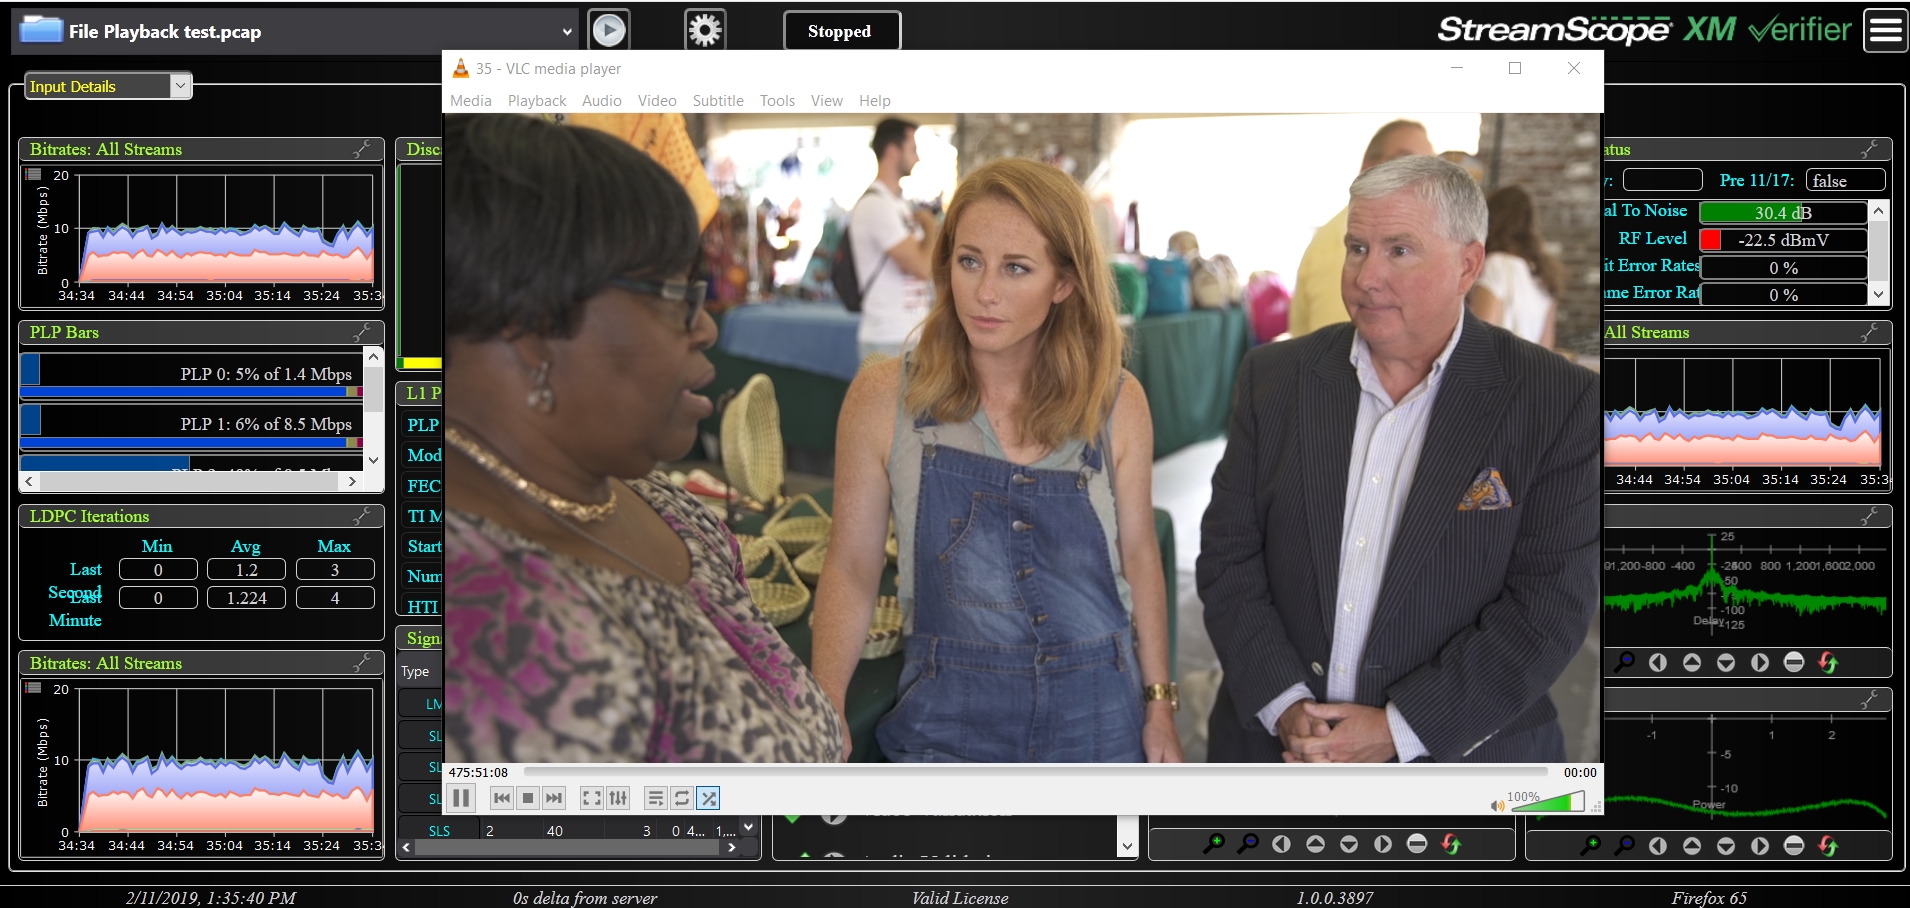The height and width of the screenshot is (908, 1910).
Task: Click the PLP 1: 6% of 8.5 Mbps bar
Action: click(191, 425)
